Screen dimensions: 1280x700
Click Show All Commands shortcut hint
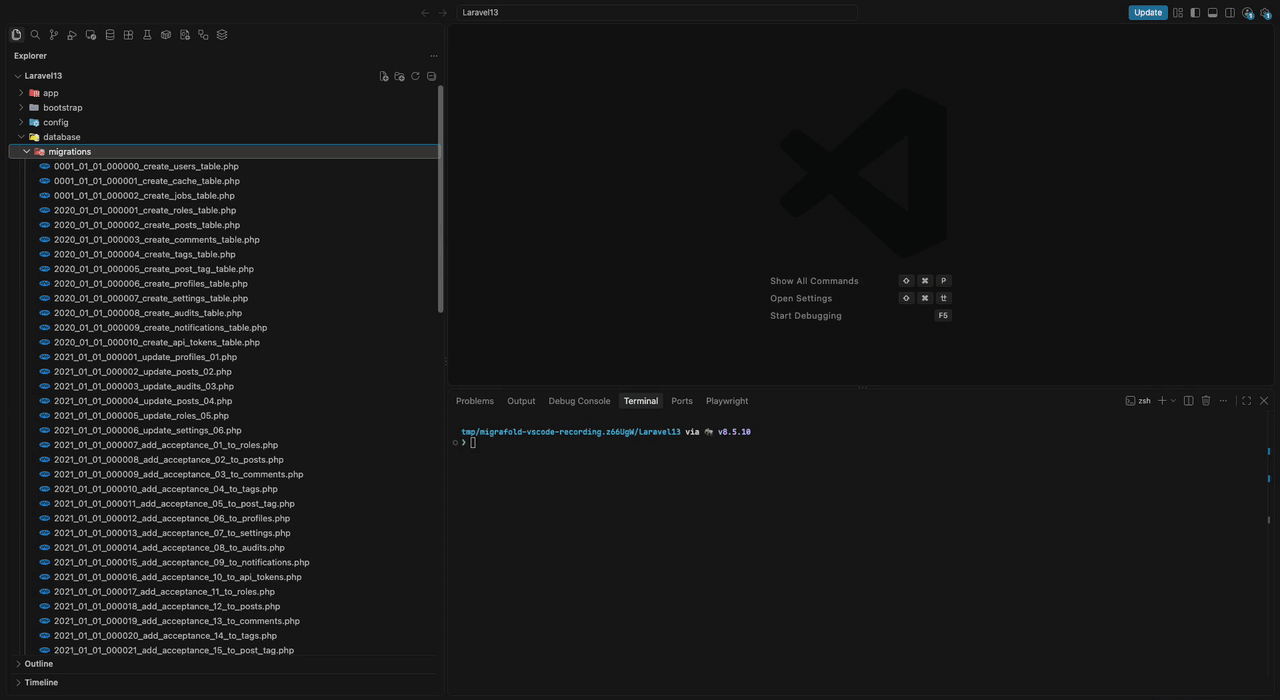pyautogui.click(x=814, y=281)
